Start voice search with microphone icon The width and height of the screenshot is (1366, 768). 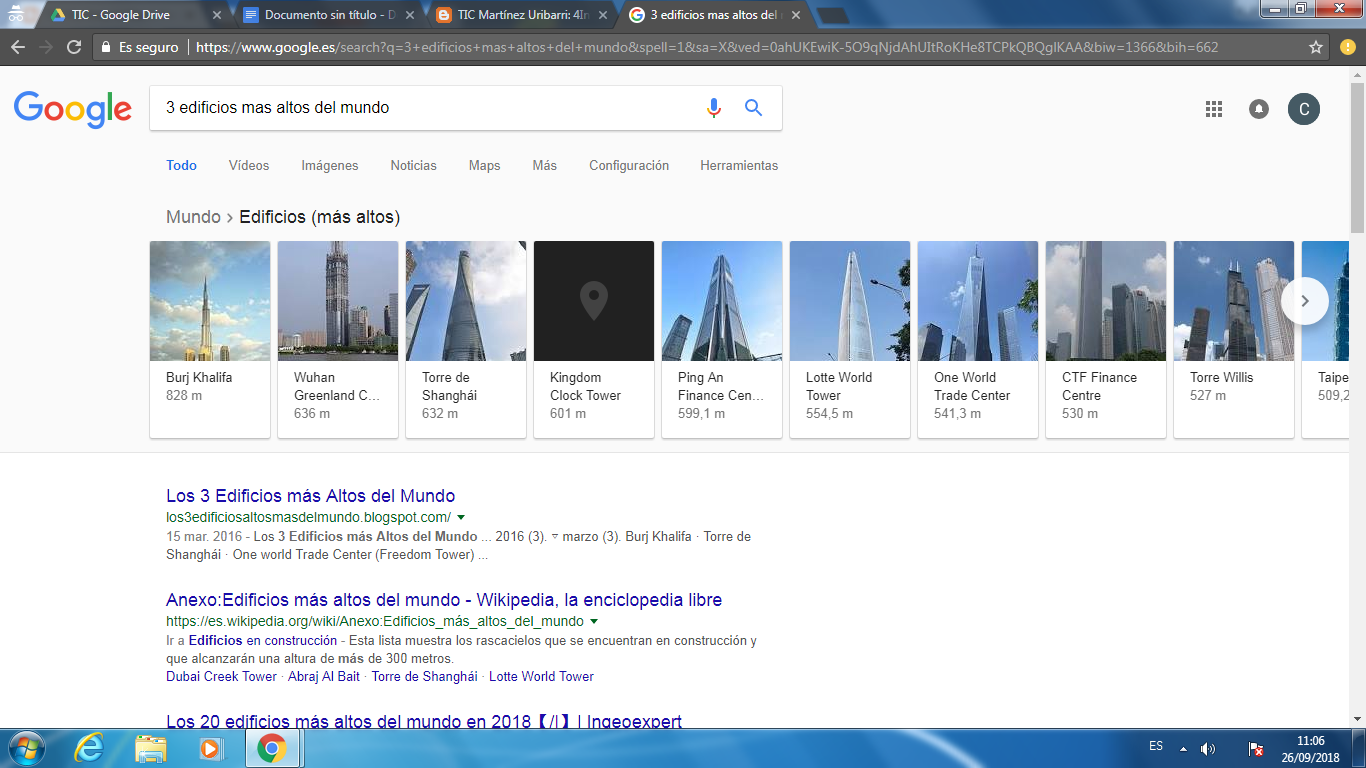714,108
